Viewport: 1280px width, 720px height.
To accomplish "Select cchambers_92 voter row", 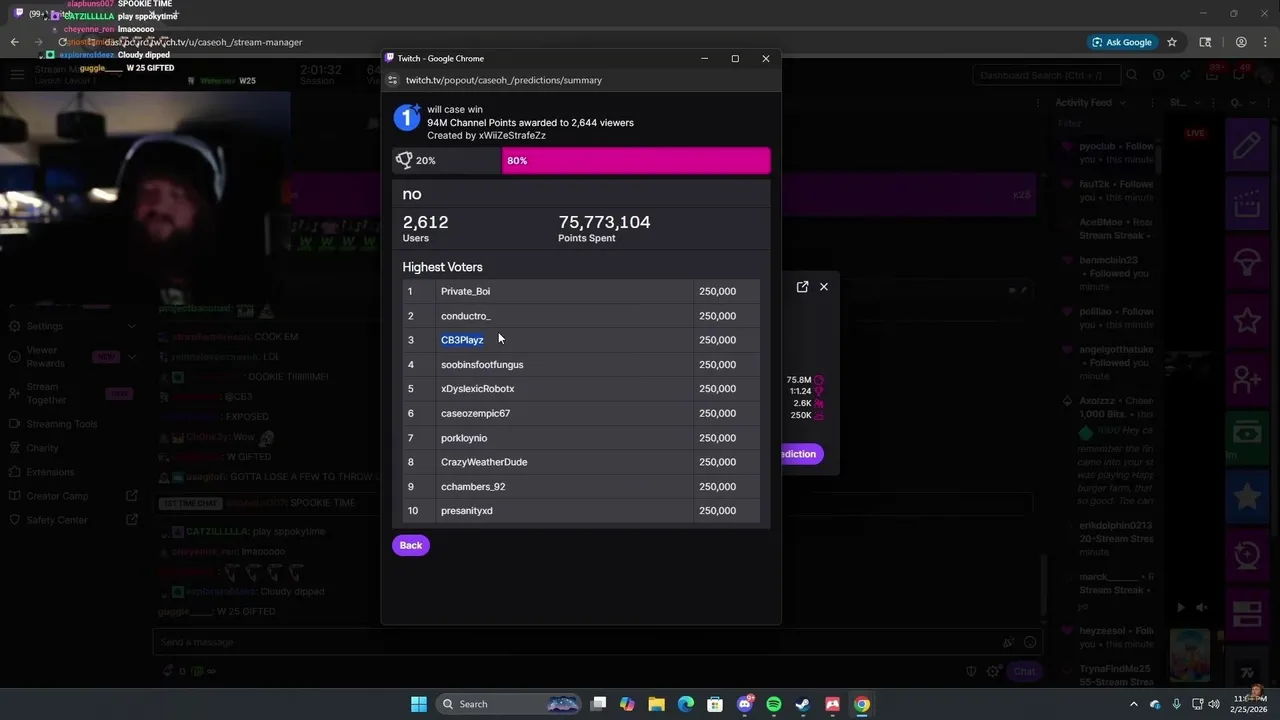I will (581, 487).
